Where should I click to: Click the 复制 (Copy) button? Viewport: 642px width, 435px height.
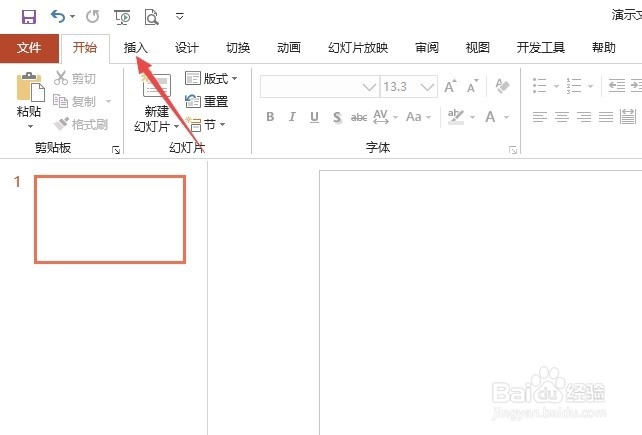click(x=75, y=101)
